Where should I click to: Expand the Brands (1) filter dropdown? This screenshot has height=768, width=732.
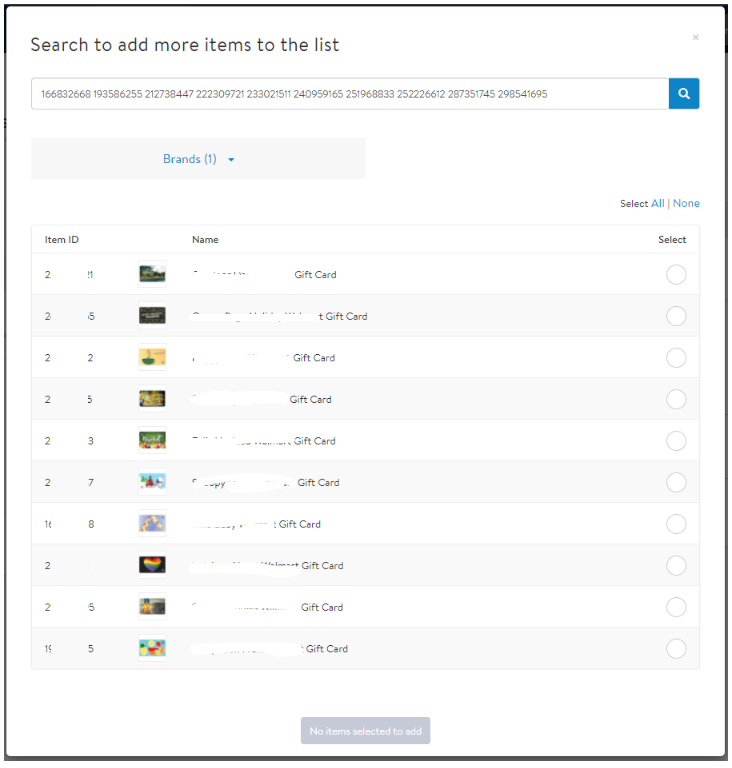(190, 159)
